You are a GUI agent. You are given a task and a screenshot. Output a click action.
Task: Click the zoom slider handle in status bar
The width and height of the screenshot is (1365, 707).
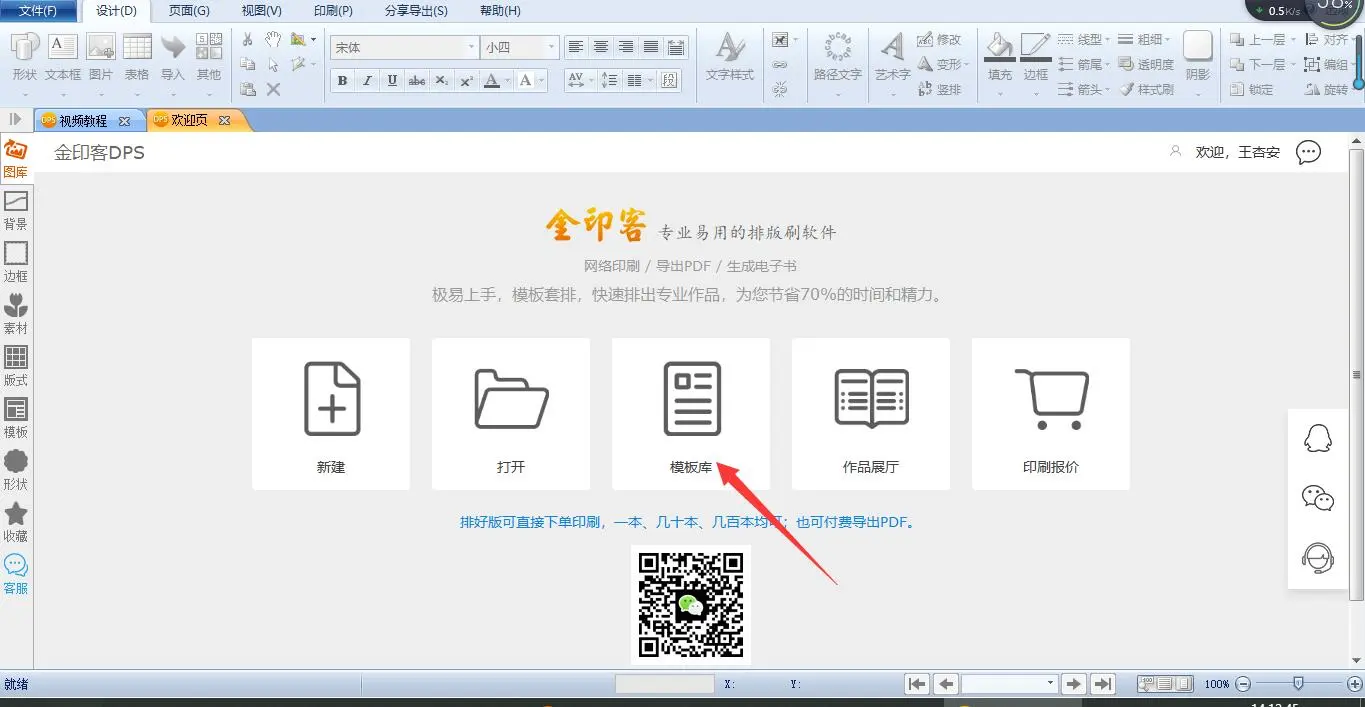coord(1298,684)
